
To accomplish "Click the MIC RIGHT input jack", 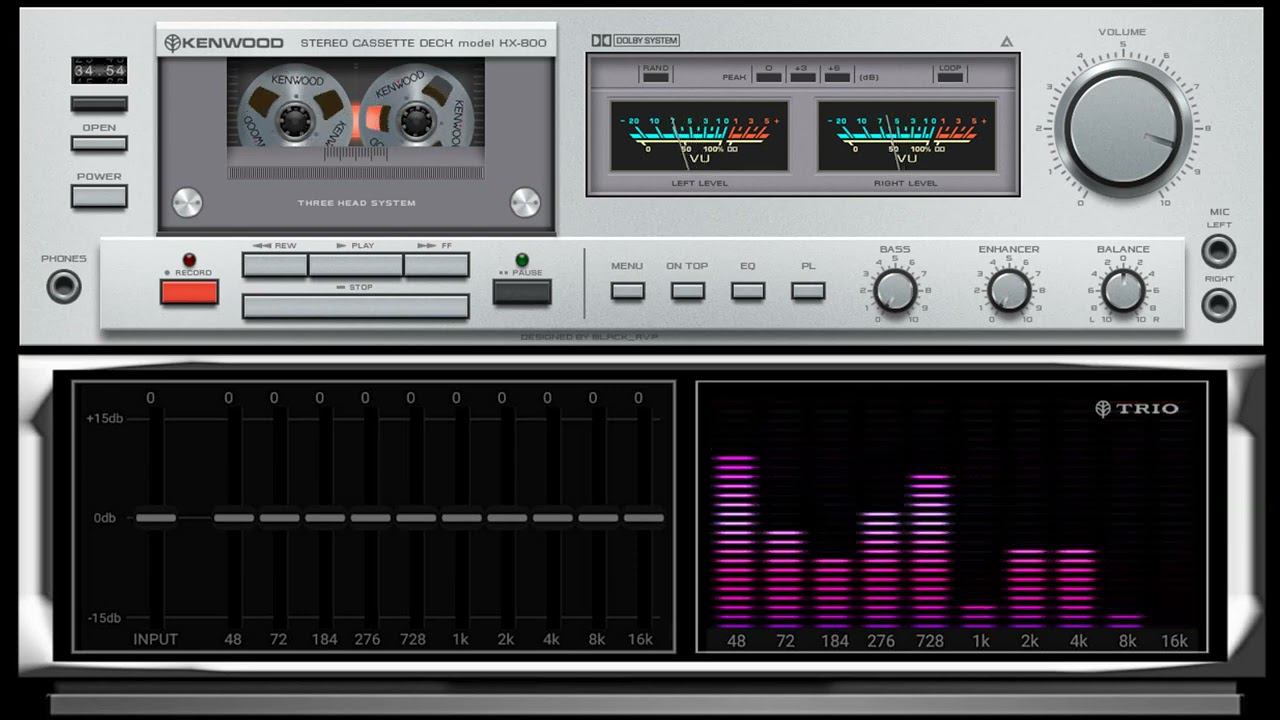I will click(1218, 304).
